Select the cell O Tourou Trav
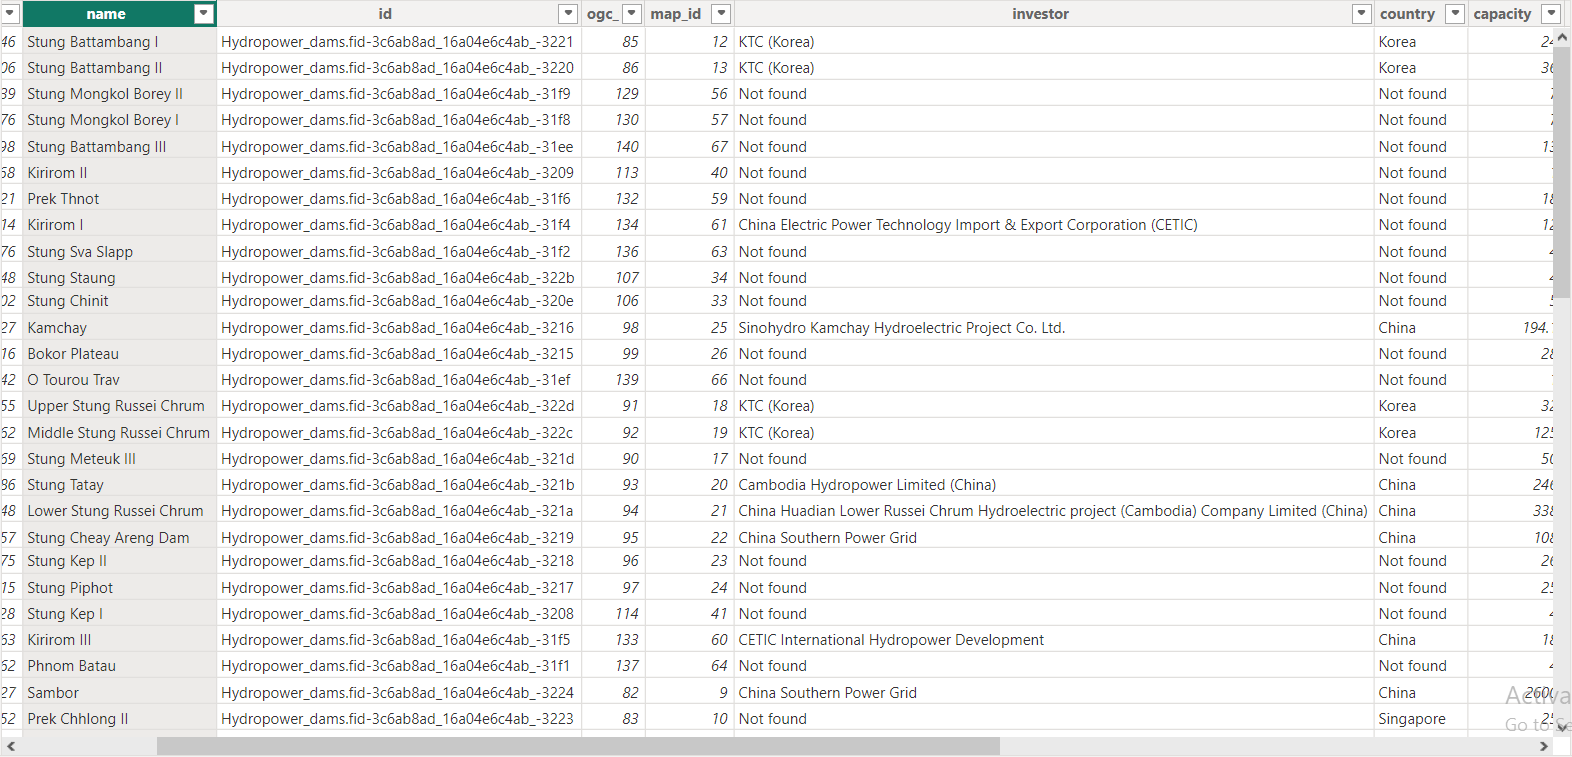The image size is (1572, 757). click(x=119, y=380)
